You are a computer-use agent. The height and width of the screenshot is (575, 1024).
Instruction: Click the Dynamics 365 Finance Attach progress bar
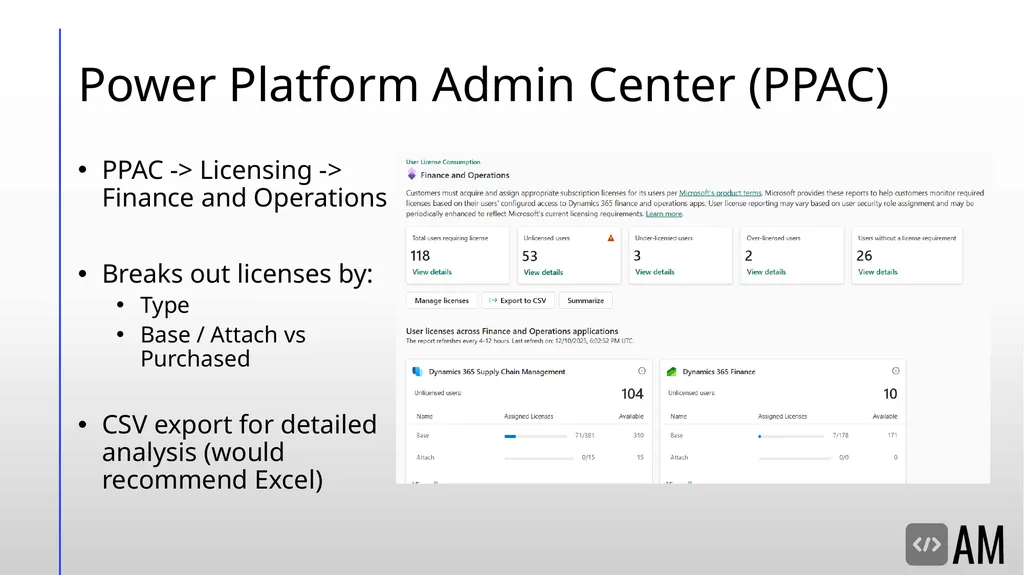coord(793,458)
